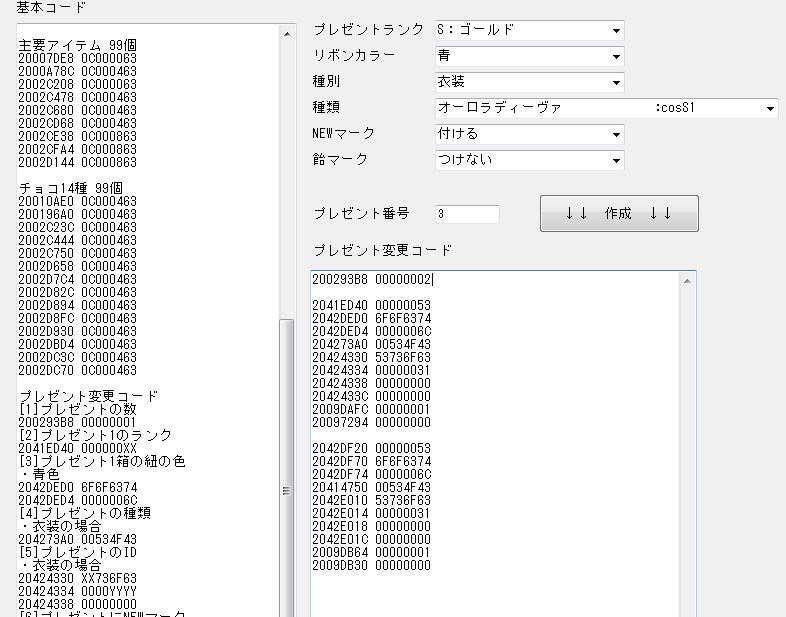Click the line 200293B8 00000001 in left list

(78, 423)
